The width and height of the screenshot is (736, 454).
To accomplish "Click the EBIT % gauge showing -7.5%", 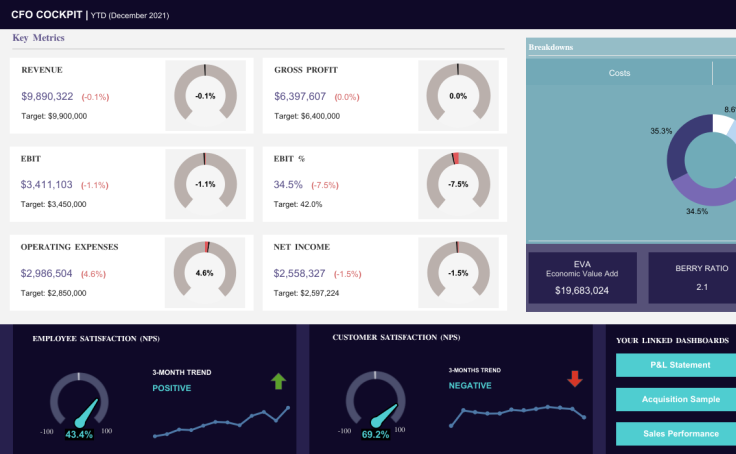I will point(458,184).
